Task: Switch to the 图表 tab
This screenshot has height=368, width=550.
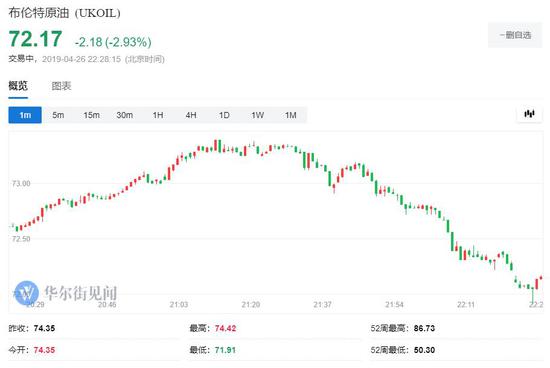Action: point(61,86)
